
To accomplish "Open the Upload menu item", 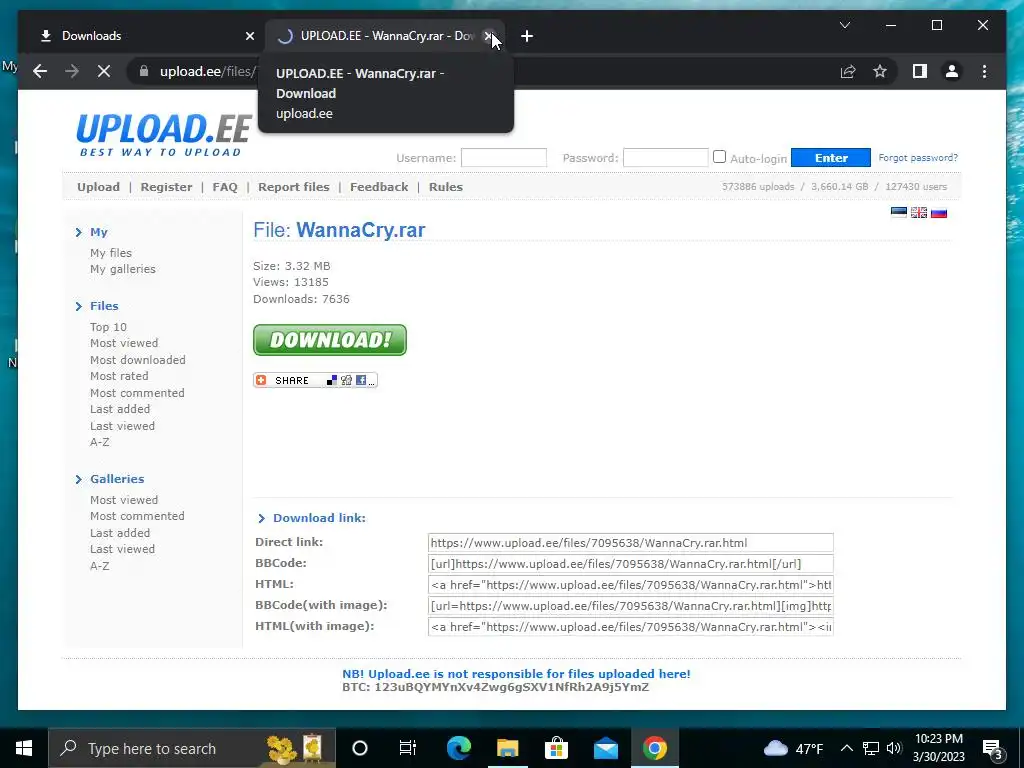I will (x=98, y=187).
